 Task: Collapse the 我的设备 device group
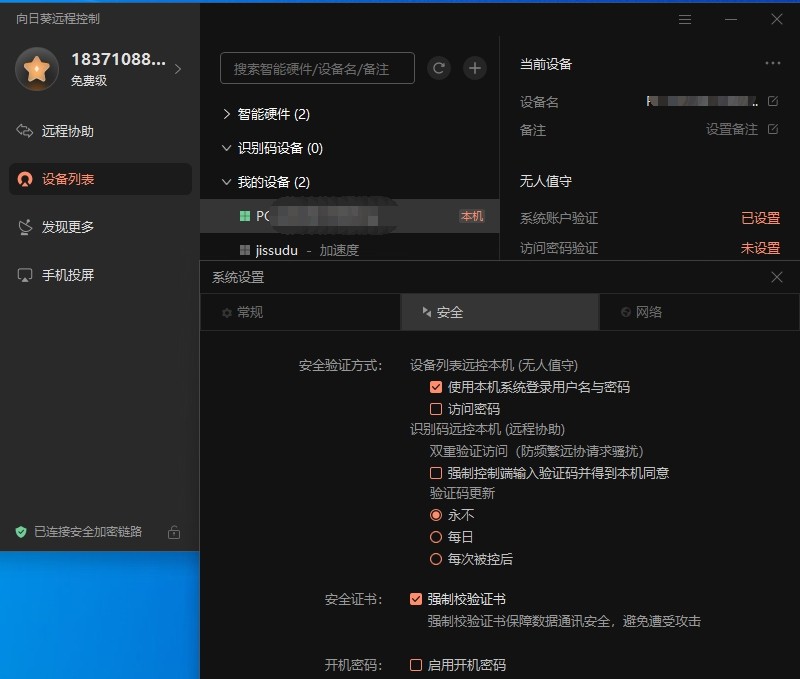pos(226,181)
